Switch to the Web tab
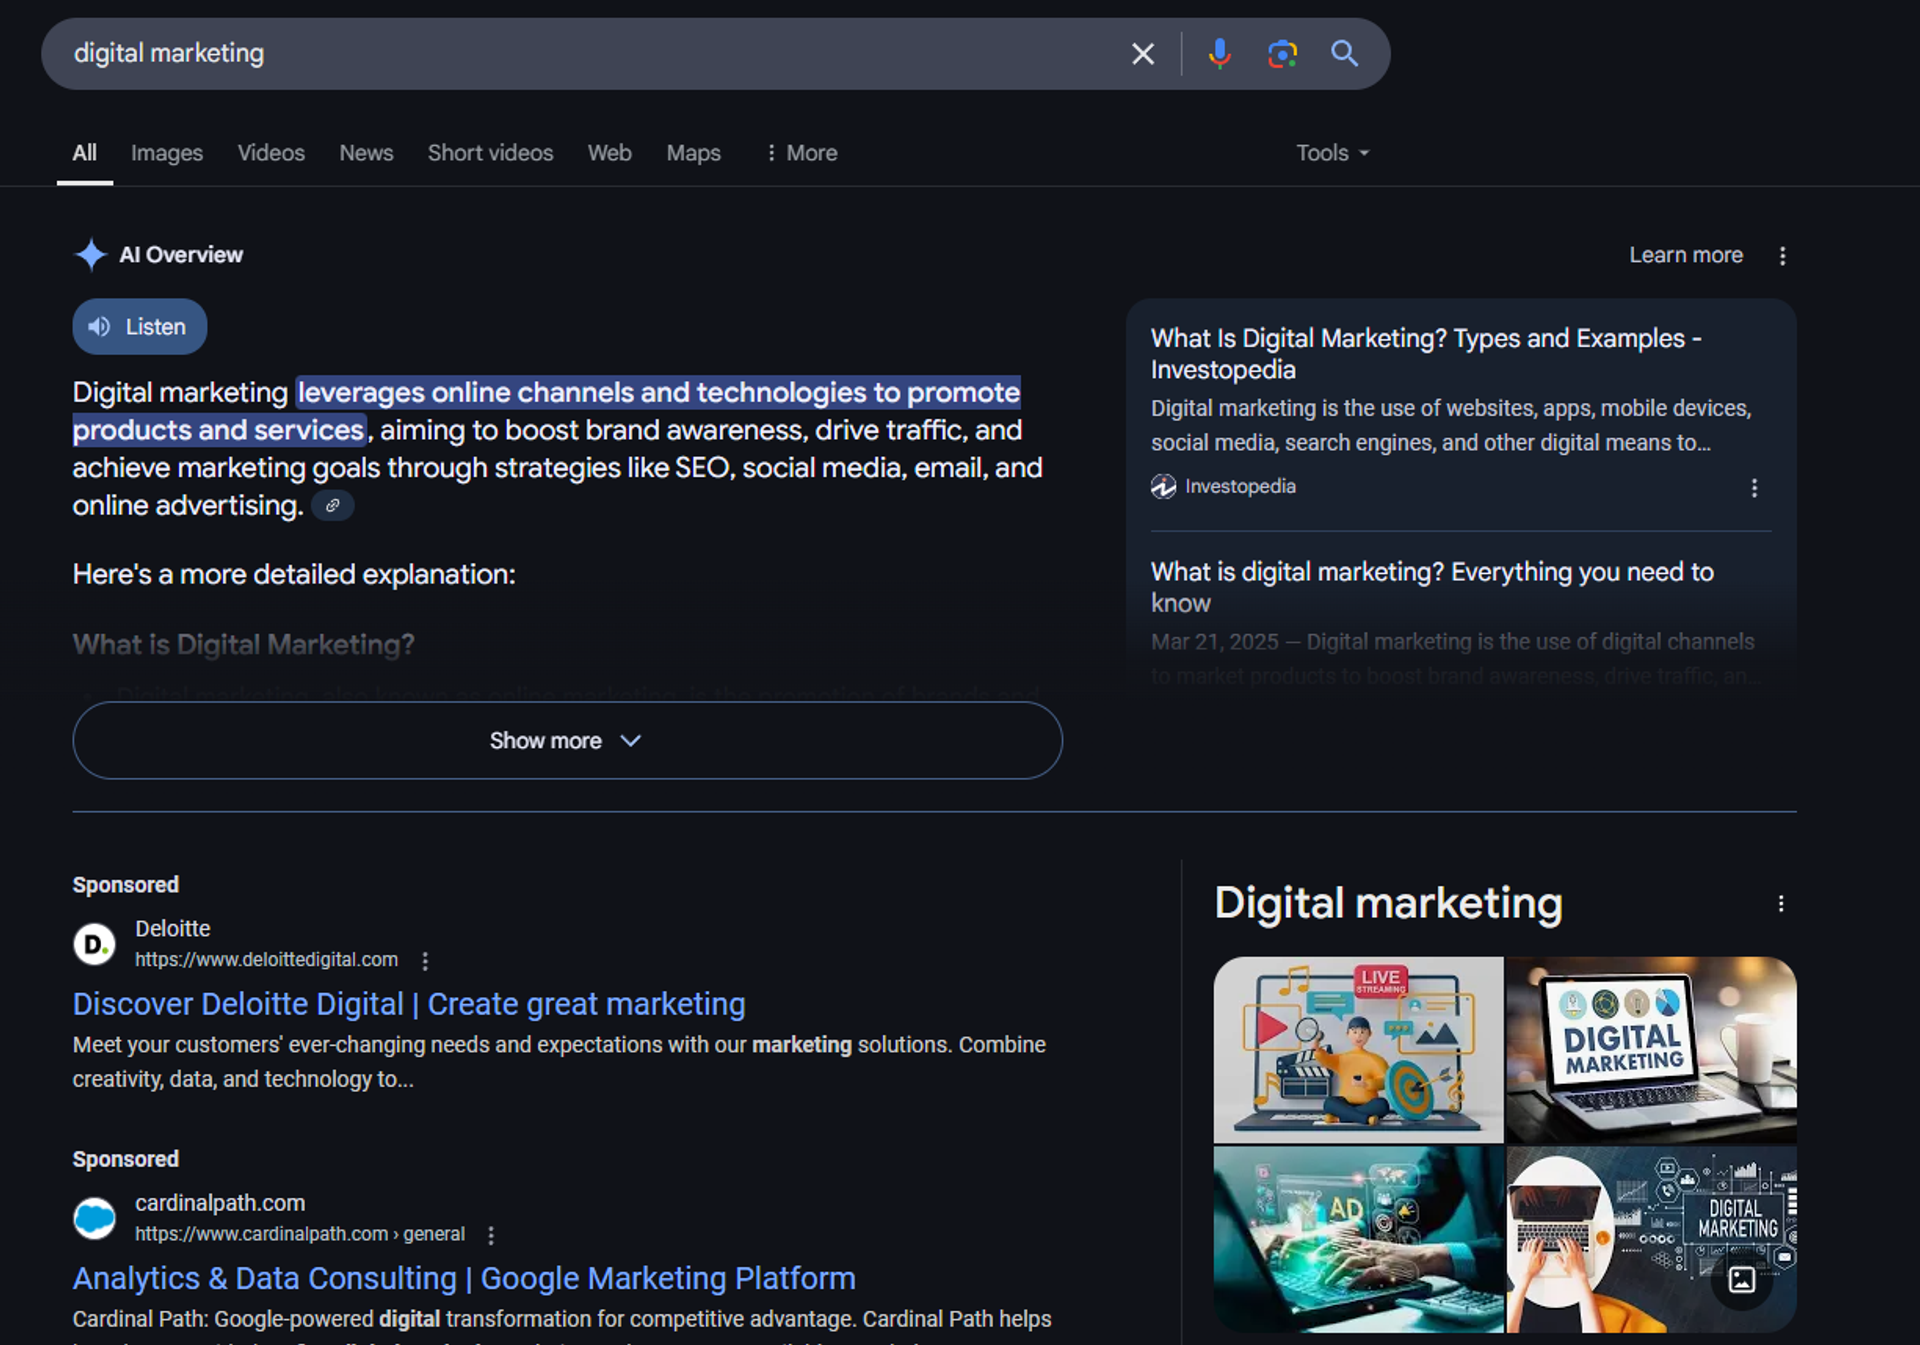The height and width of the screenshot is (1345, 1920). [x=609, y=153]
